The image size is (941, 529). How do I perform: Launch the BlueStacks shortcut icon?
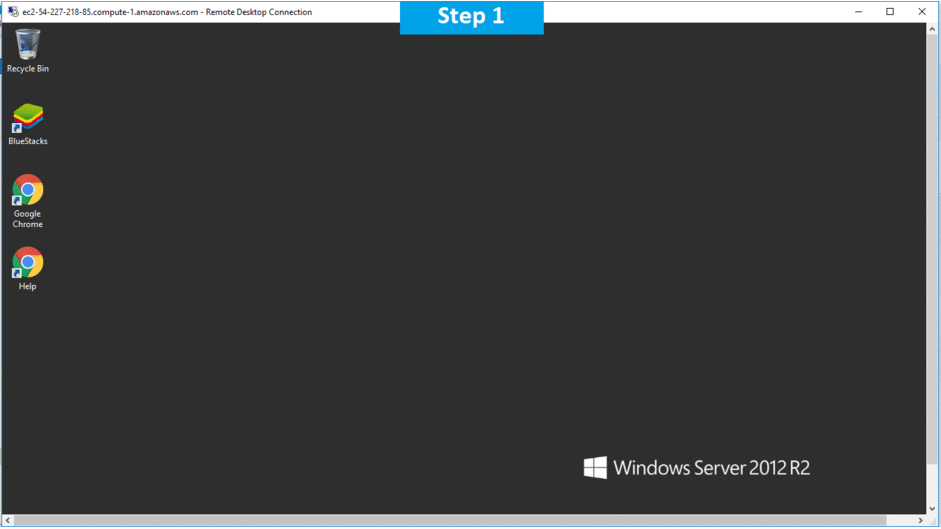pos(28,118)
